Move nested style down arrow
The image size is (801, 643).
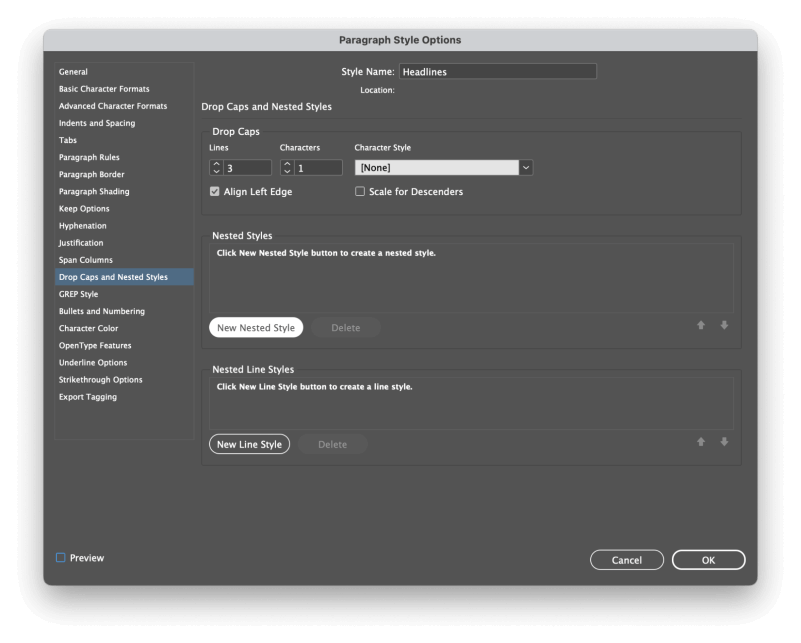coord(724,325)
